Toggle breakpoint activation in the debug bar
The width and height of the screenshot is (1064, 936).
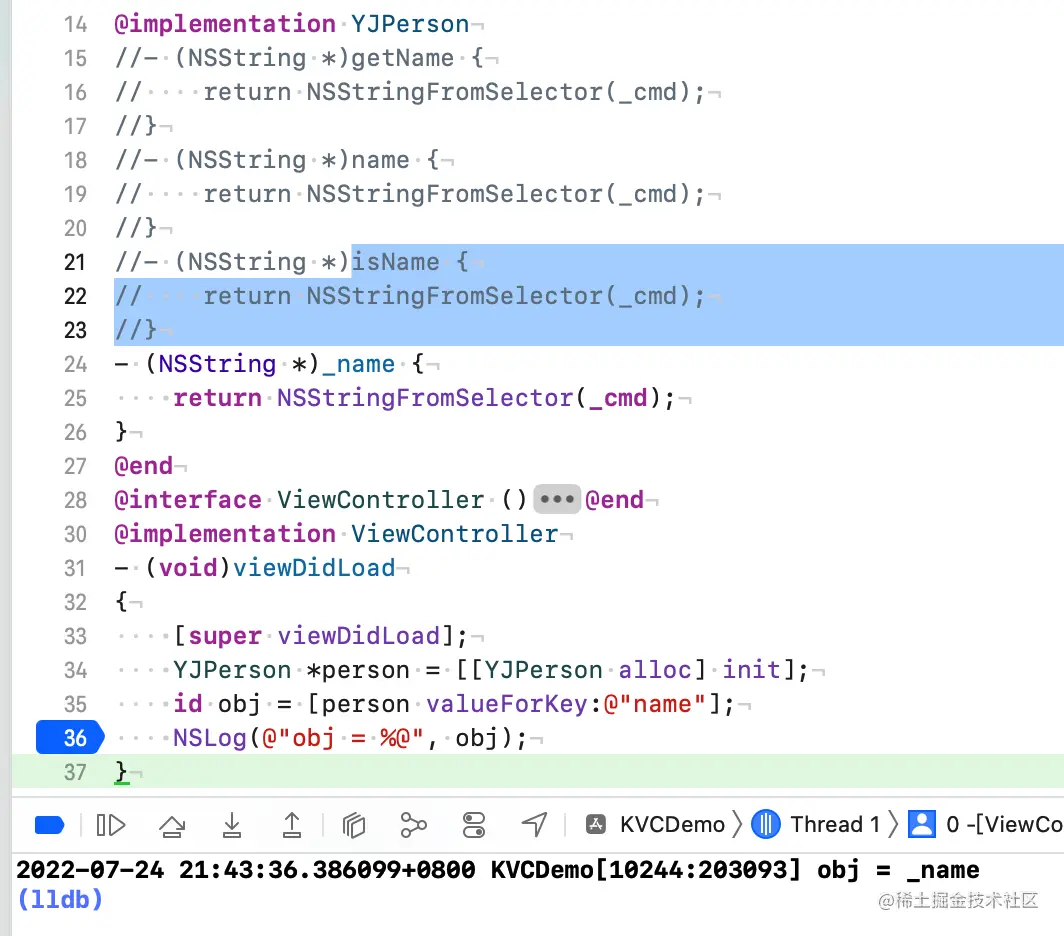49,825
